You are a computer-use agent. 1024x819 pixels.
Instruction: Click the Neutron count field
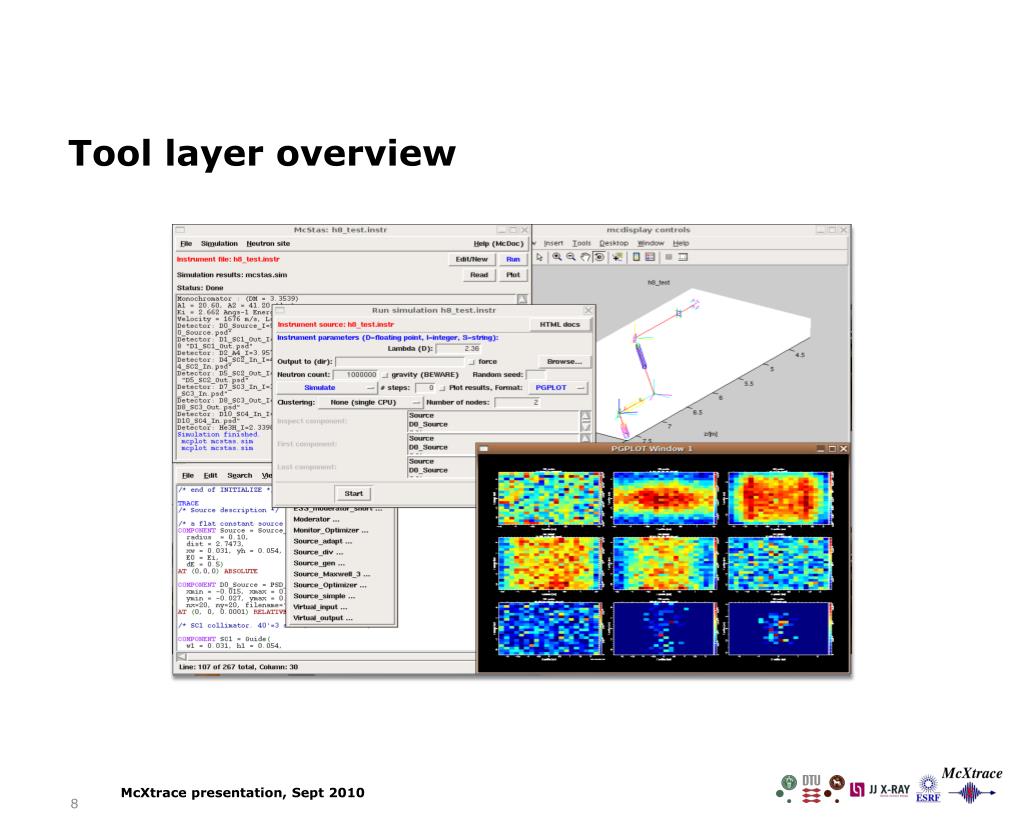coord(356,375)
